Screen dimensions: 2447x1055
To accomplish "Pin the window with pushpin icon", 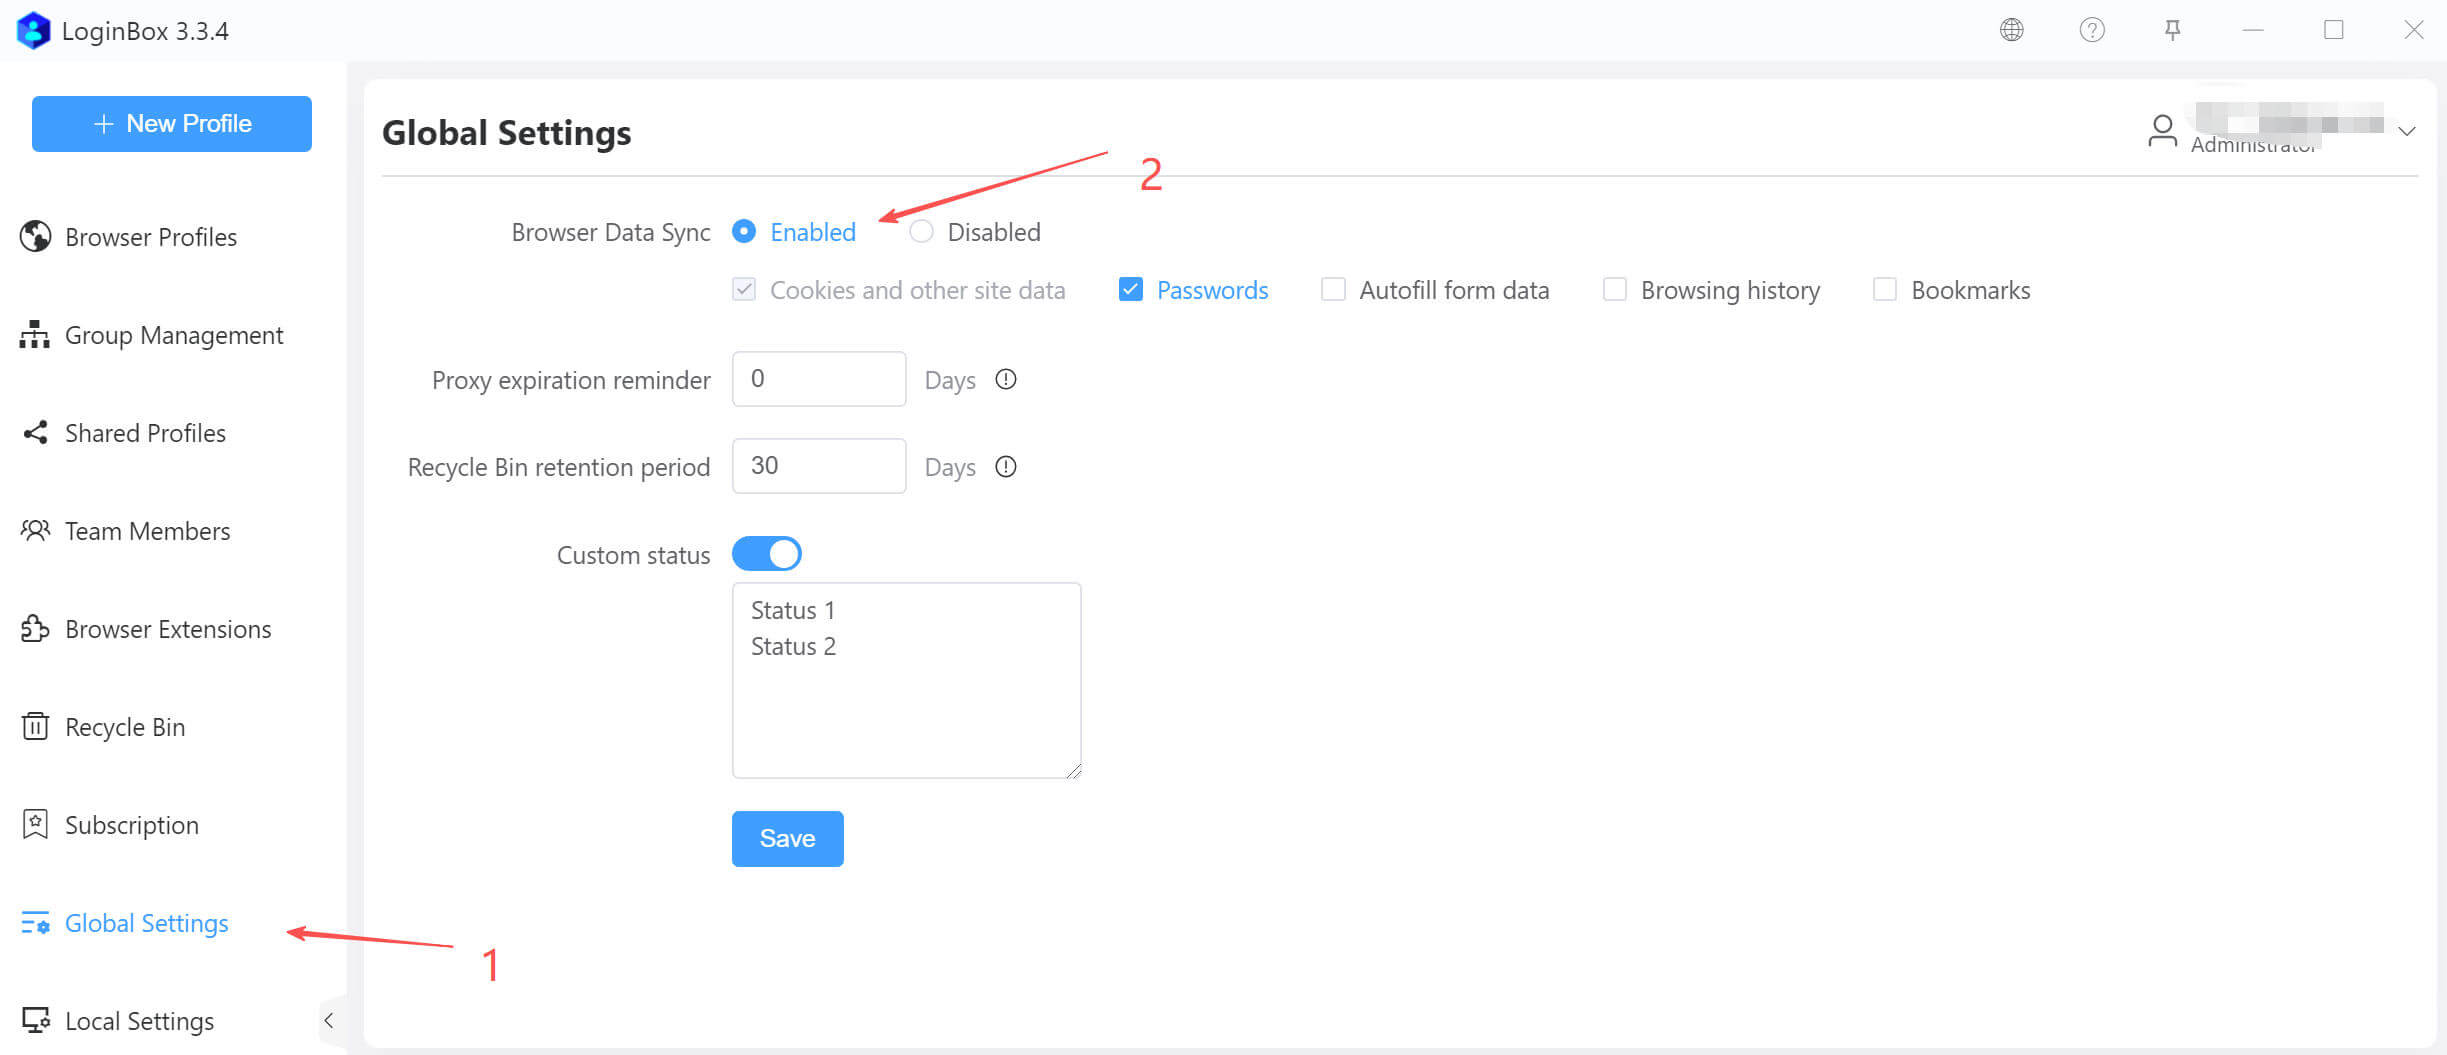I will [x=2172, y=30].
